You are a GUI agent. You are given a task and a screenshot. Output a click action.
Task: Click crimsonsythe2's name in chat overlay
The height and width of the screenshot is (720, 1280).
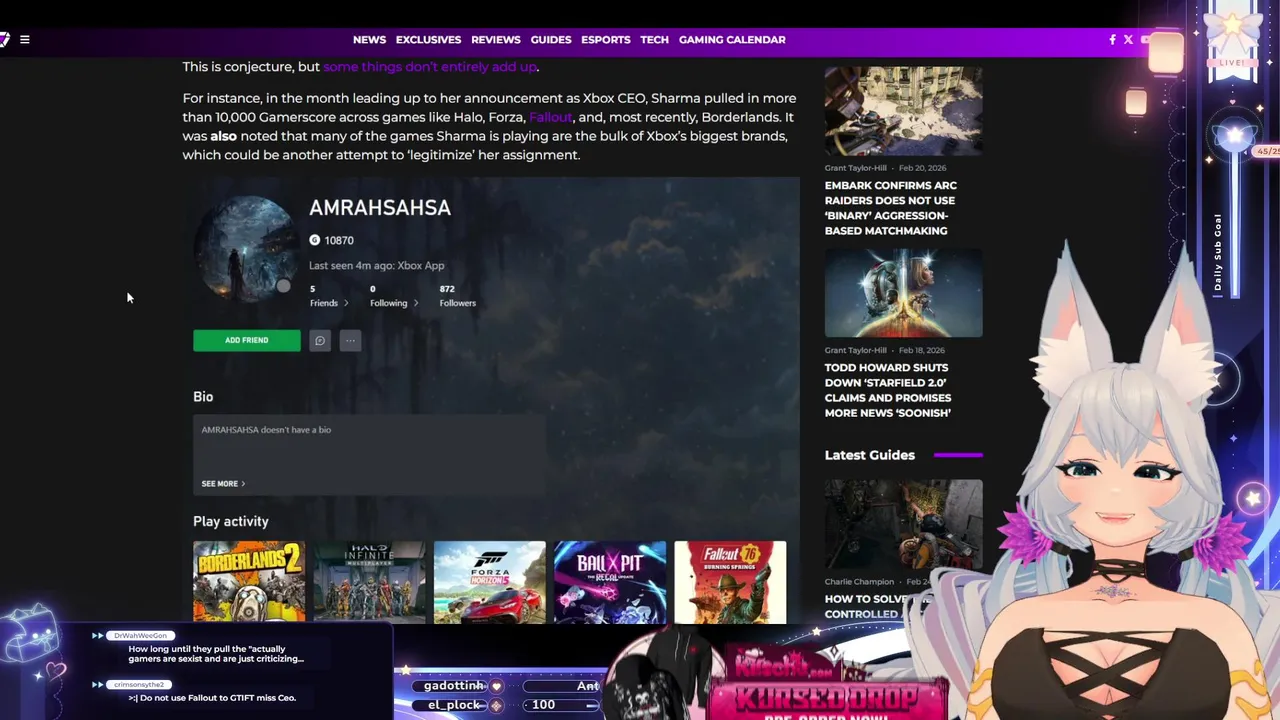(x=138, y=685)
